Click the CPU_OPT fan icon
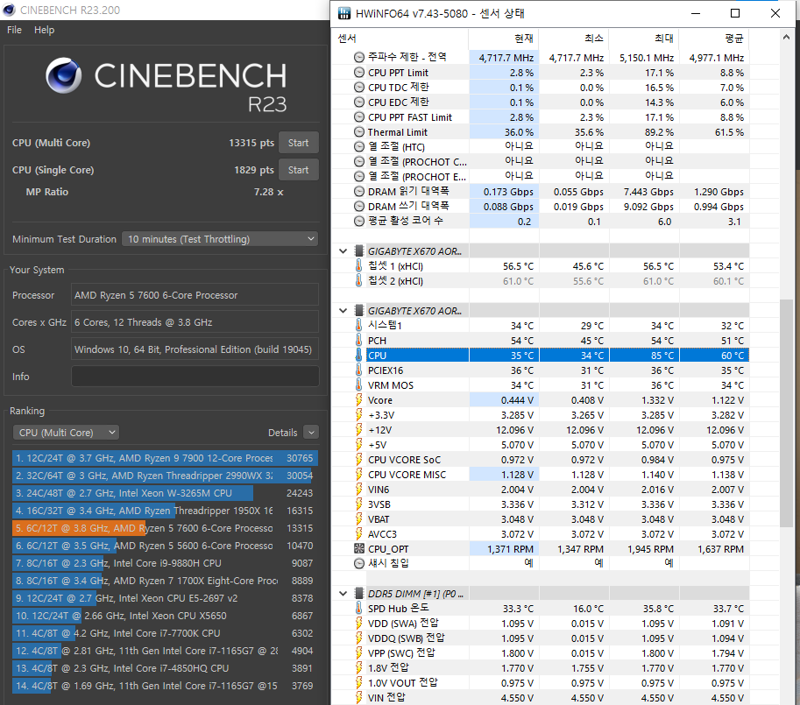 pyautogui.click(x=359, y=549)
